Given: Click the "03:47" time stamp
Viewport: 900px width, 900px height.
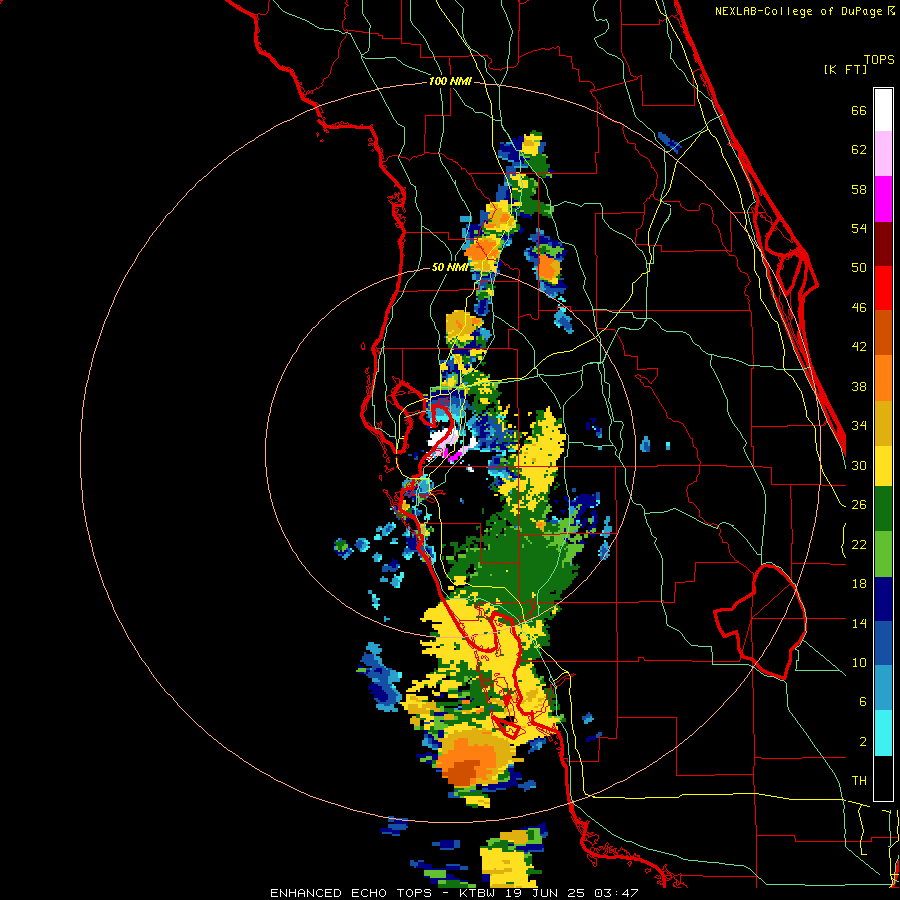Looking at the screenshot, I should 617,893.
